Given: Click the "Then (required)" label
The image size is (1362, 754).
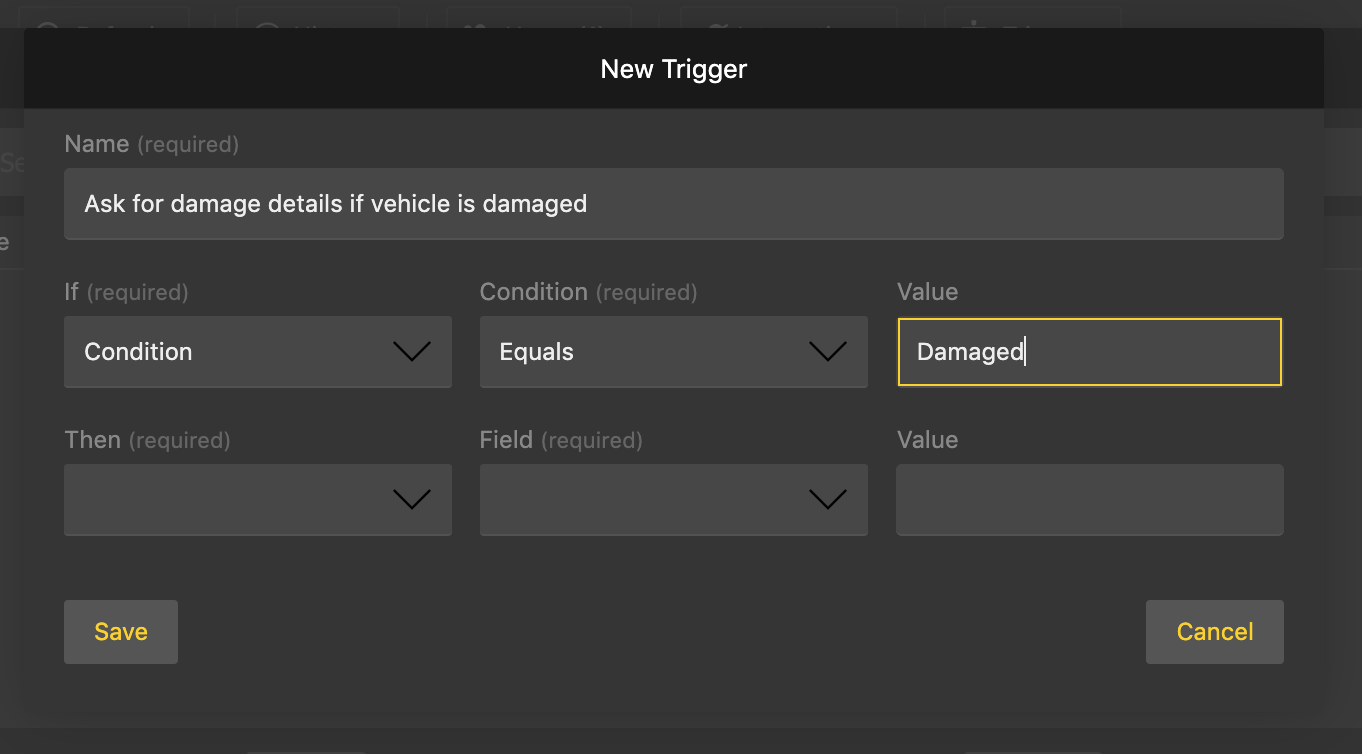Looking at the screenshot, I should click(147, 440).
